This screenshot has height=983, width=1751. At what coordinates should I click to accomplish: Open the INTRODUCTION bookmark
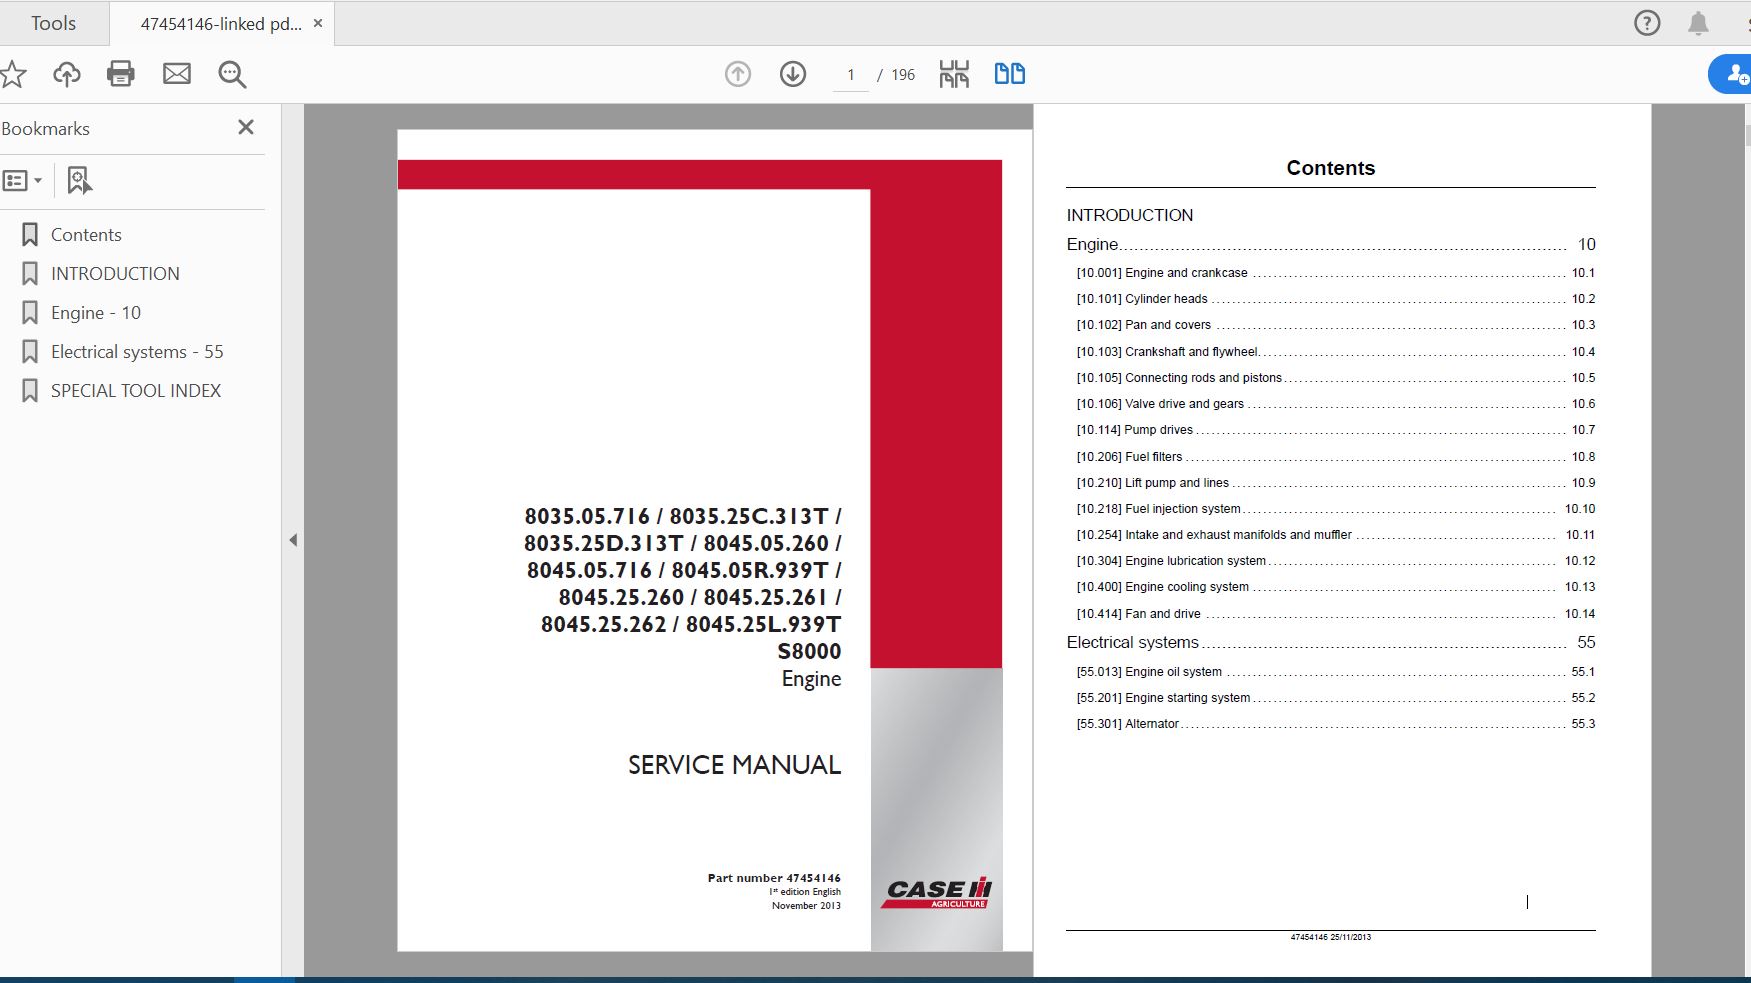click(x=115, y=274)
